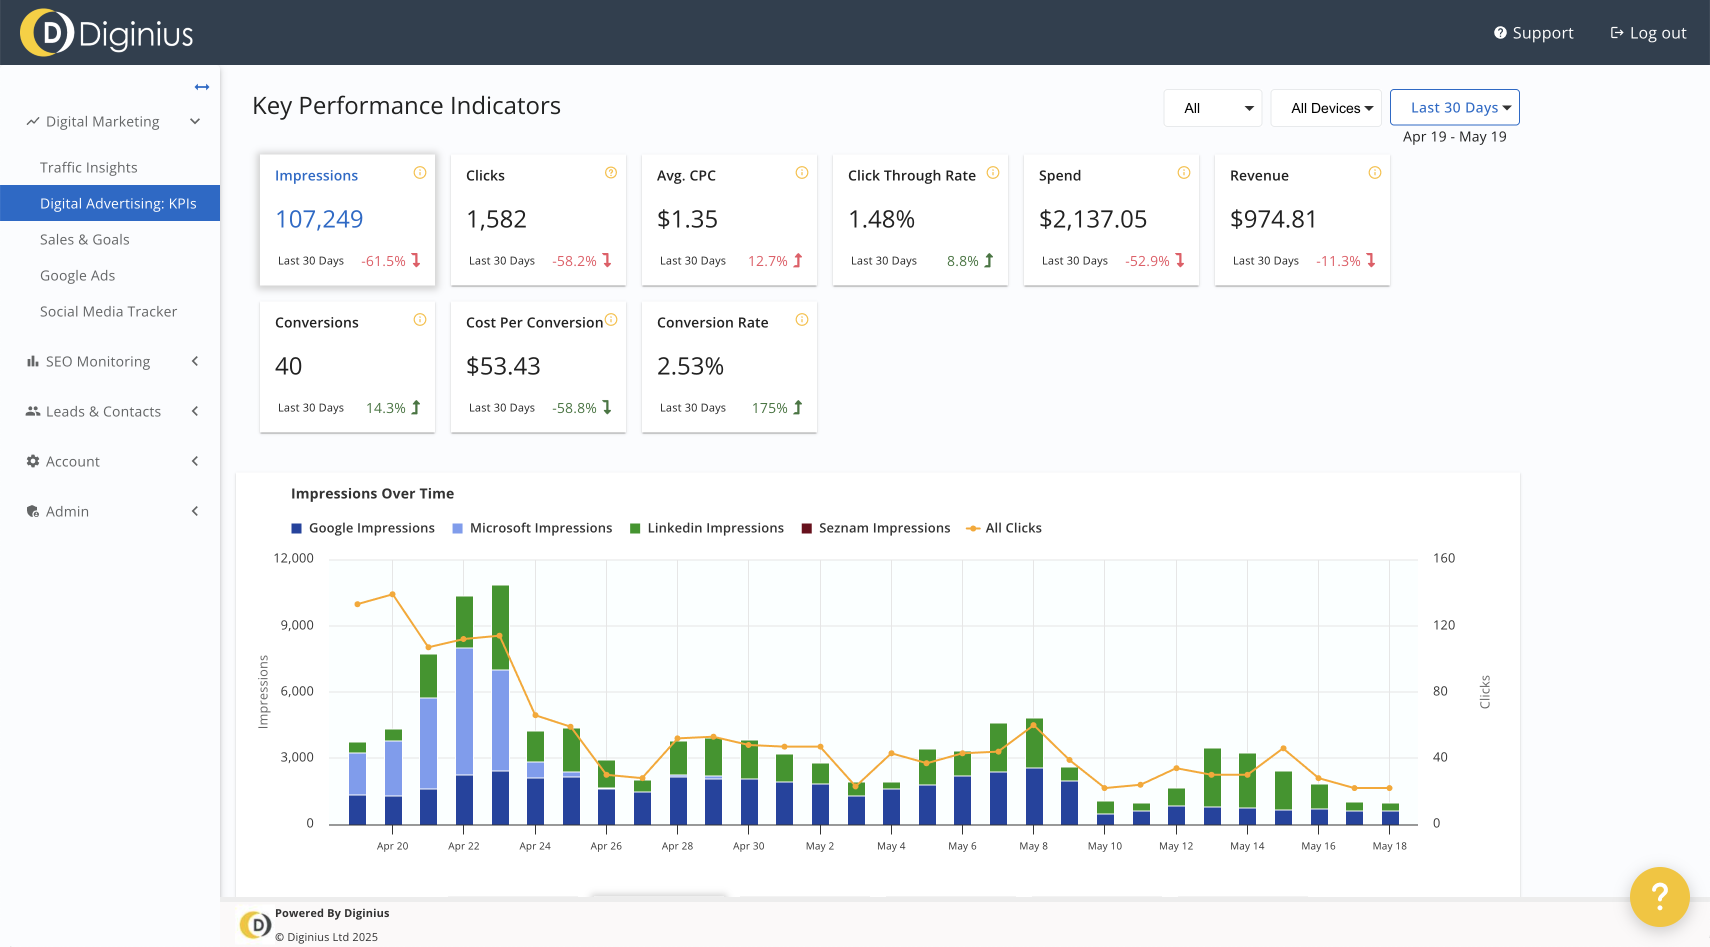The image size is (1710, 947).
Task: Open Traffic Insights in the sidebar
Action: coord(89,168)
